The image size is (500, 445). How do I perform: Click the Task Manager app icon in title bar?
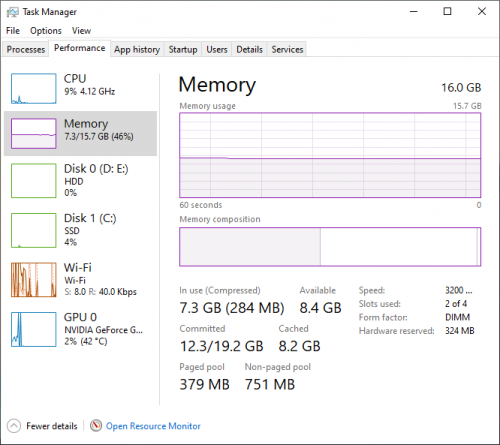13,12
